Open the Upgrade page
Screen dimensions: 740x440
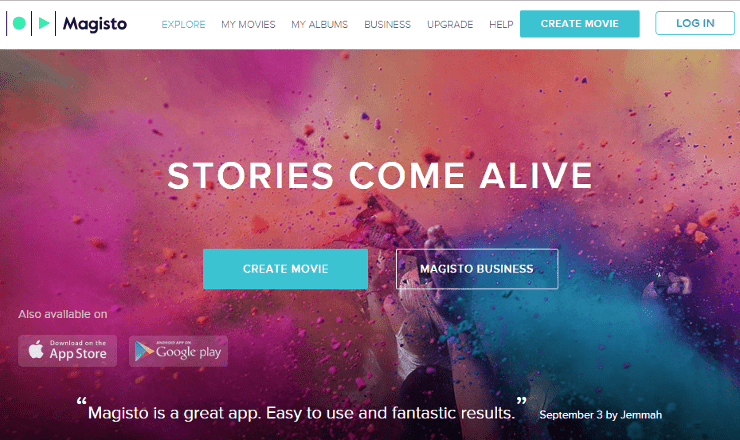point(450,25)
